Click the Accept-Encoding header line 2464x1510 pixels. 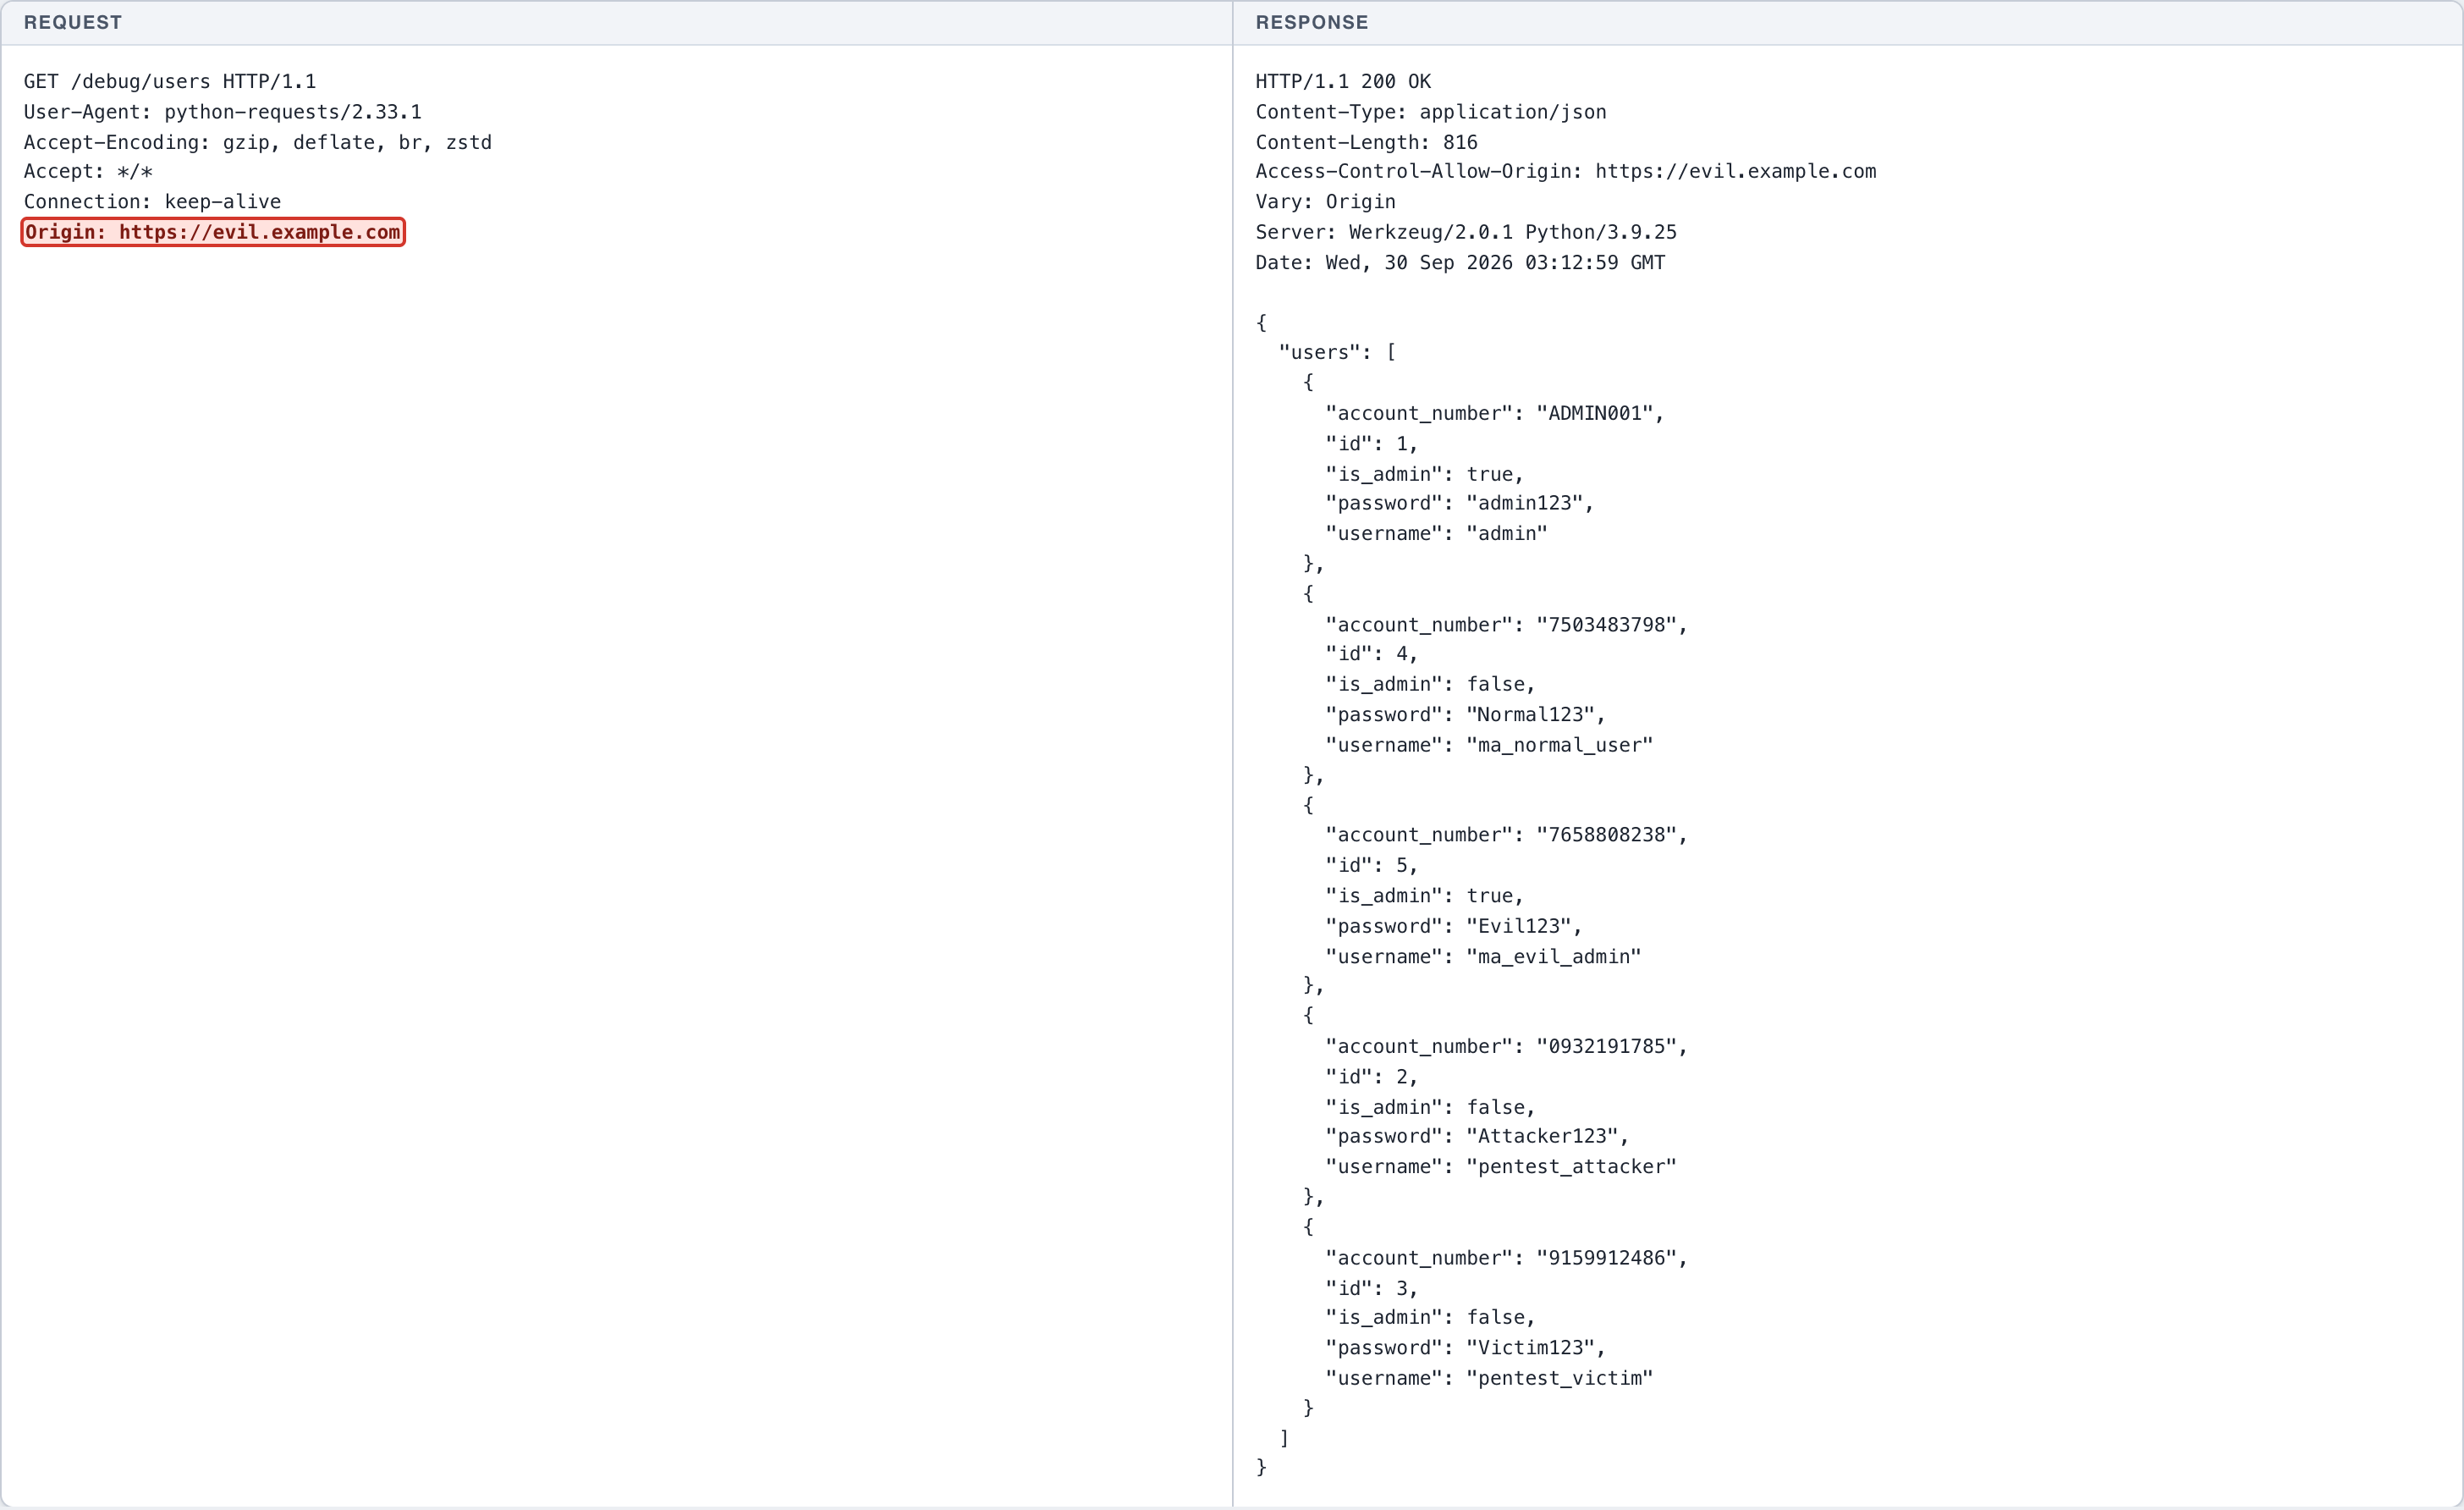coord(258,142)
